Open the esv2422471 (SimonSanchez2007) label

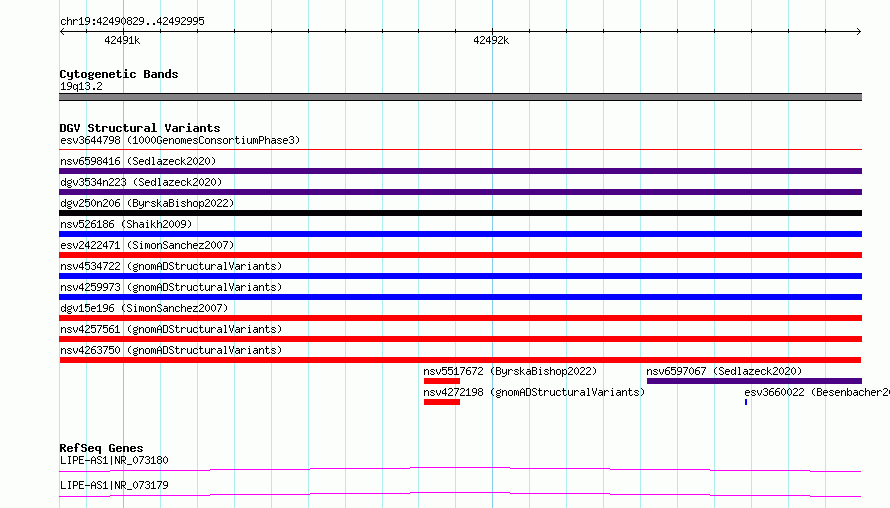[x=147, y=245]
